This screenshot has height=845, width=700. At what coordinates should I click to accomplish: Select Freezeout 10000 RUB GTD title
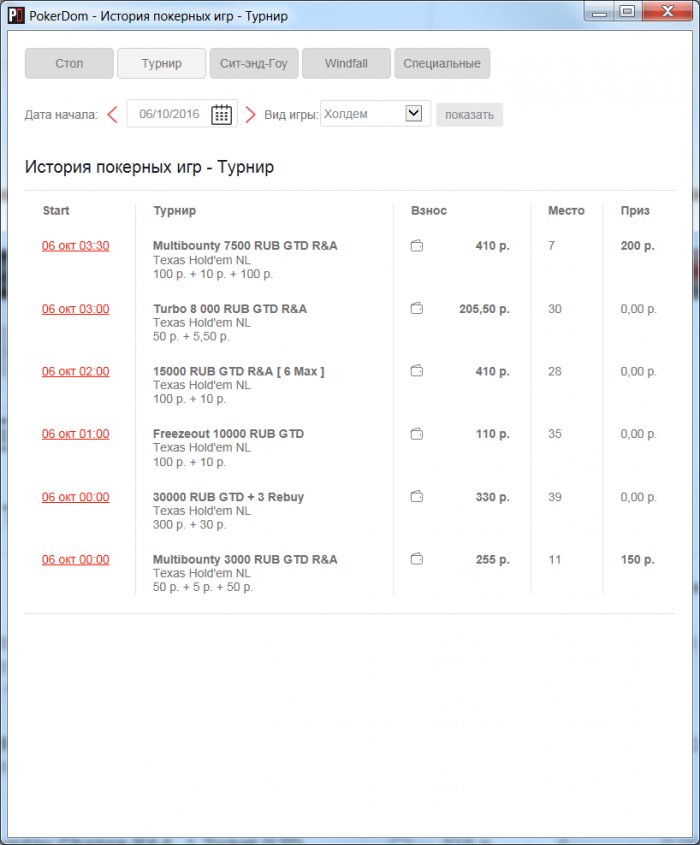228,434
